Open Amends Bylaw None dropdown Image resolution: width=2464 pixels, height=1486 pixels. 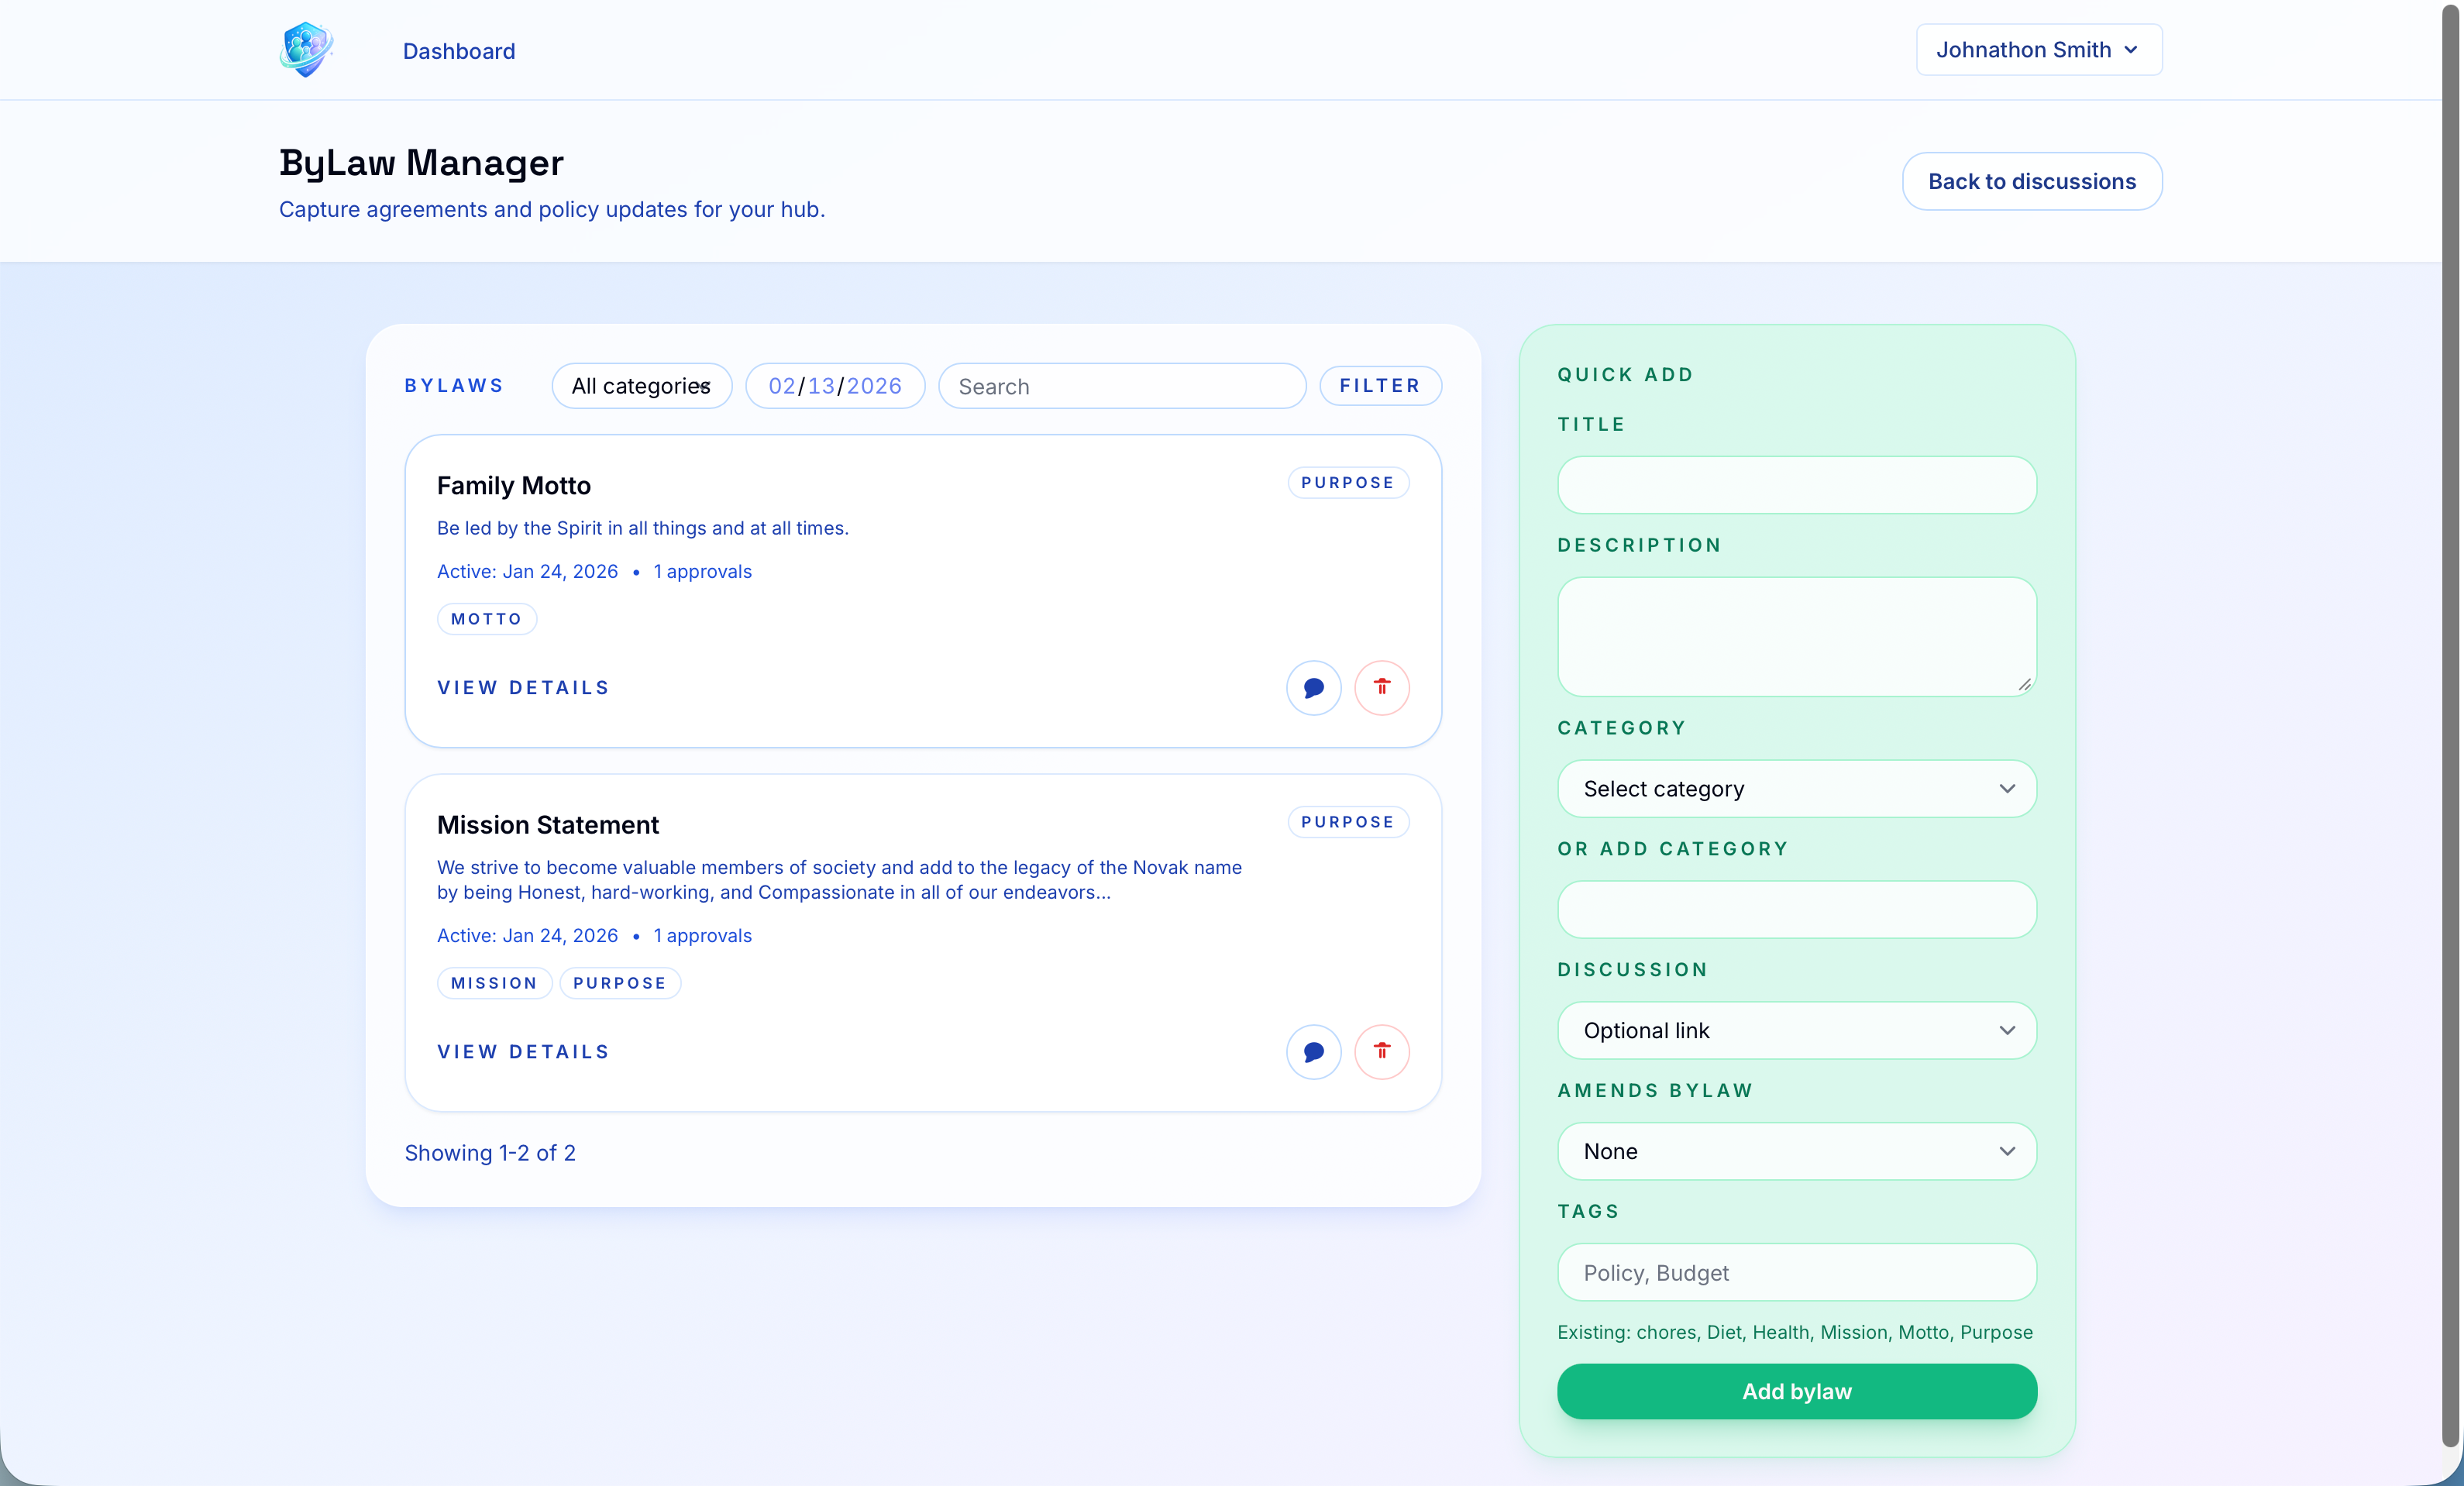coord(1796,1152)
